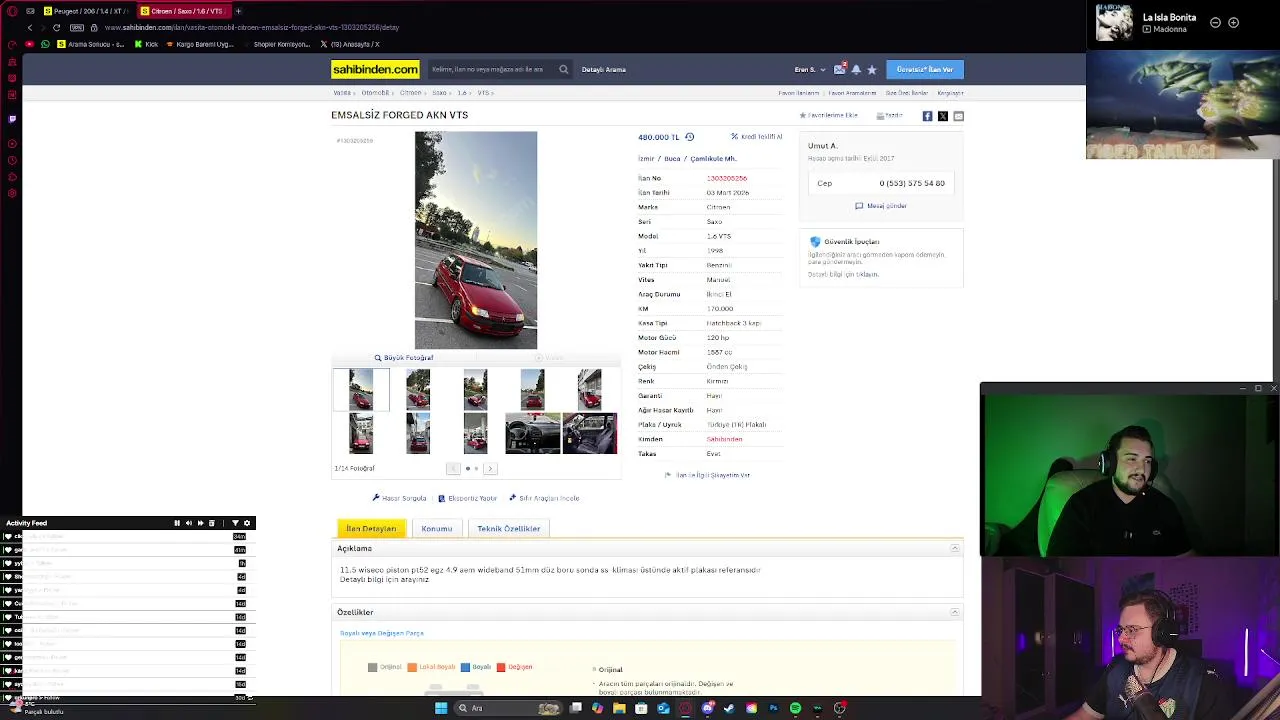Viewport: 1280px width, 720px height.
Task: Share listing on X
Action: (x=942, y=116)
